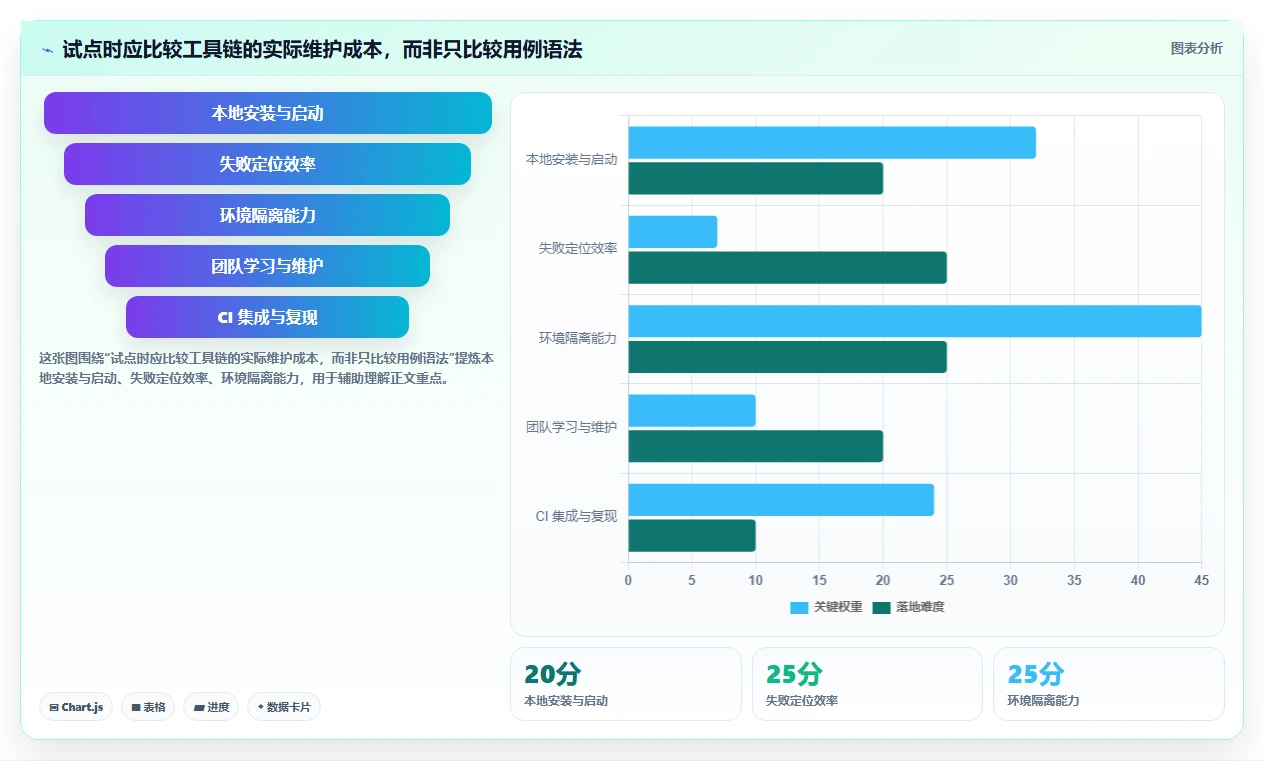This screenshot has width=1264, height=761.
Task: Select the 本地安装与启动 funnel stage
Action: pos(268,113)
